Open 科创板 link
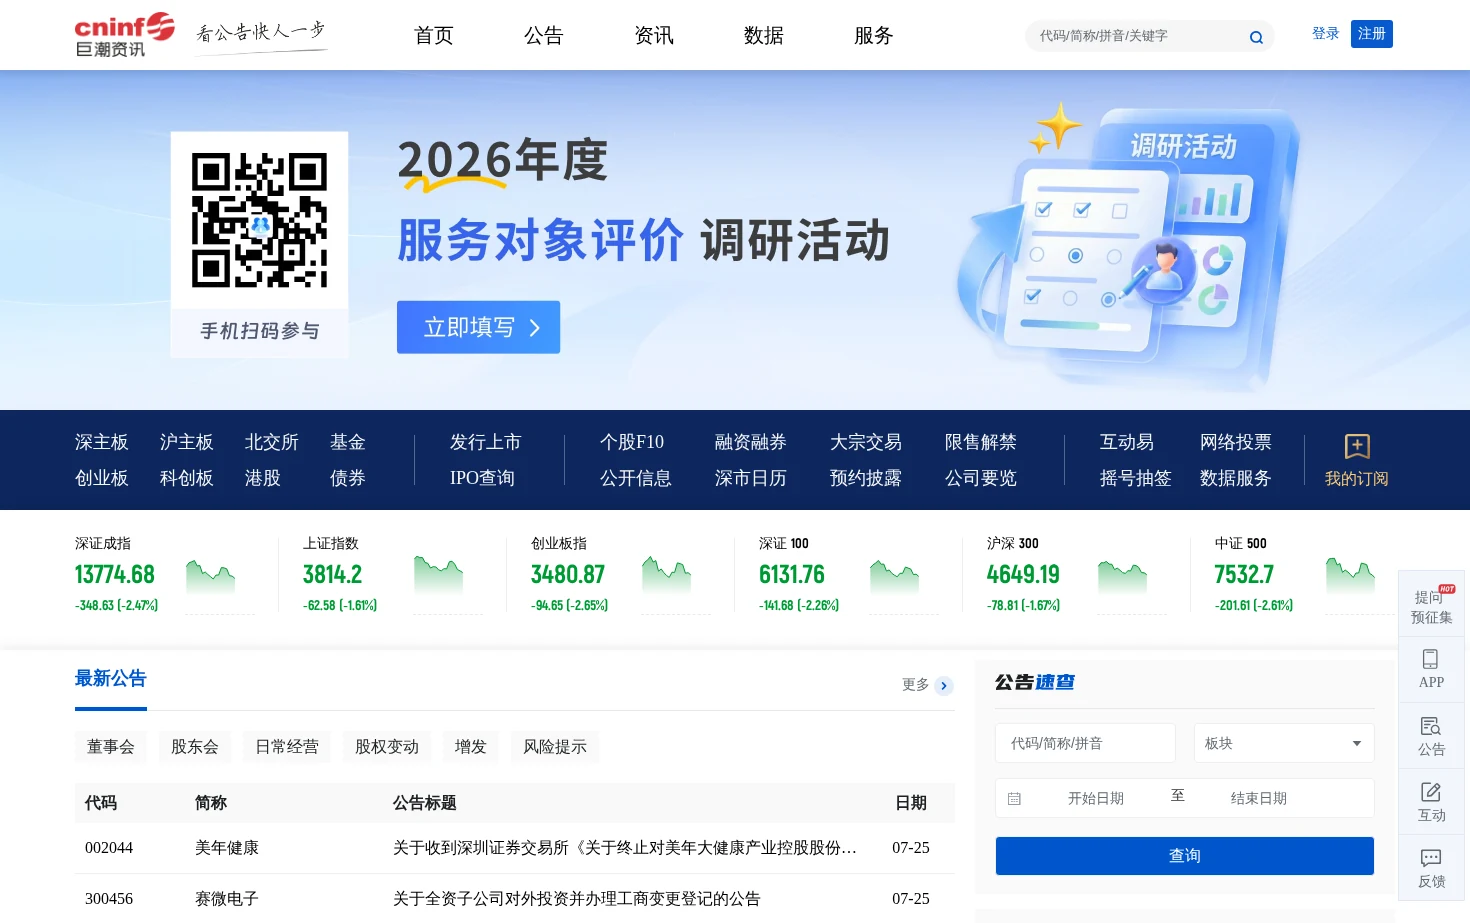1470x923 pixels. [x=187, y=478]
